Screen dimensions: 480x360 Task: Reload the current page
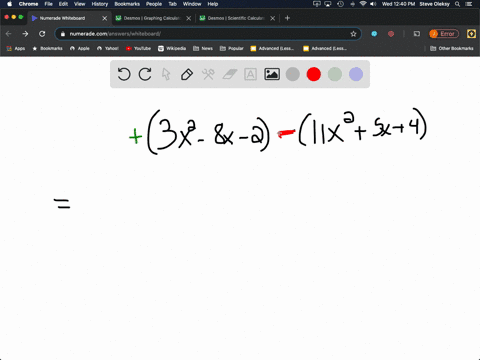(42, 34)
